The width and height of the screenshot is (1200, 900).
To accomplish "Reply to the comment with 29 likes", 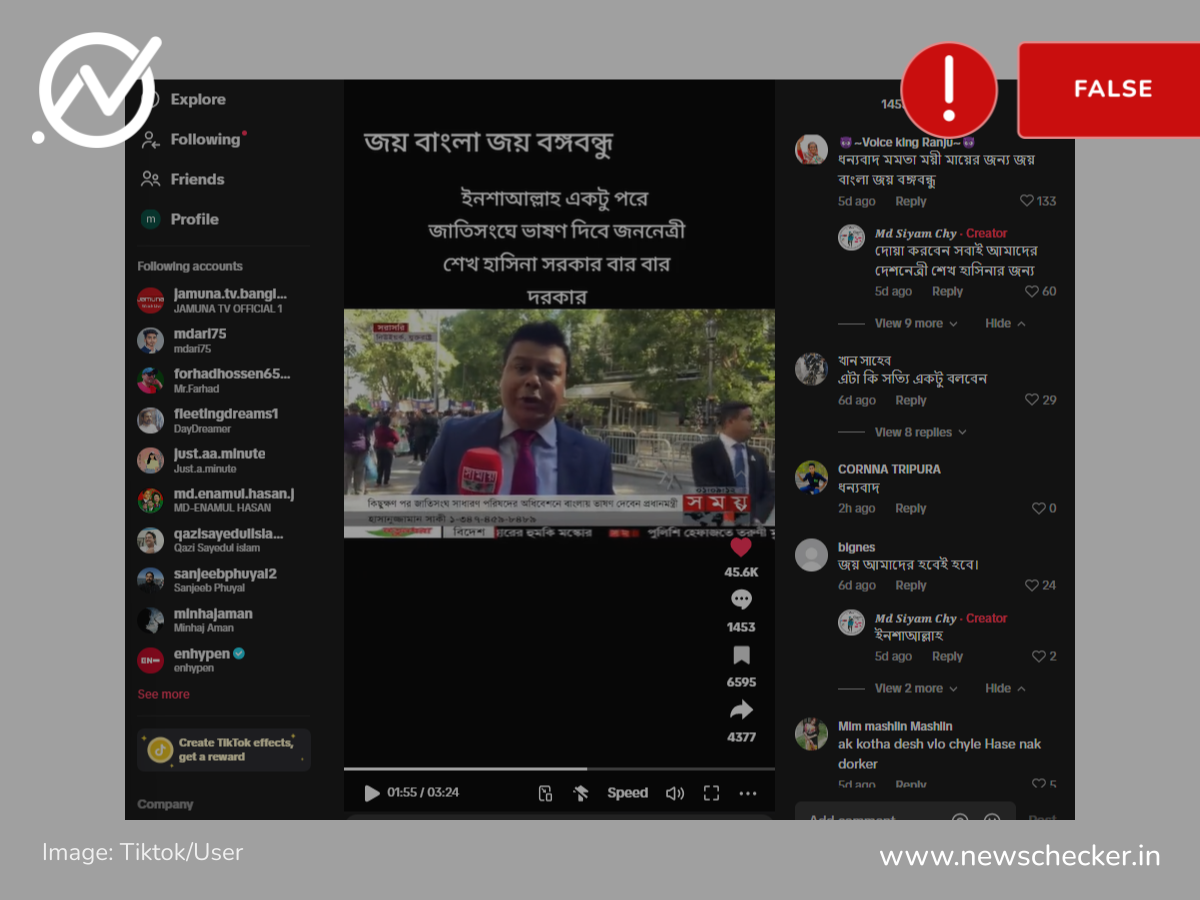I will tap(911, 400).
